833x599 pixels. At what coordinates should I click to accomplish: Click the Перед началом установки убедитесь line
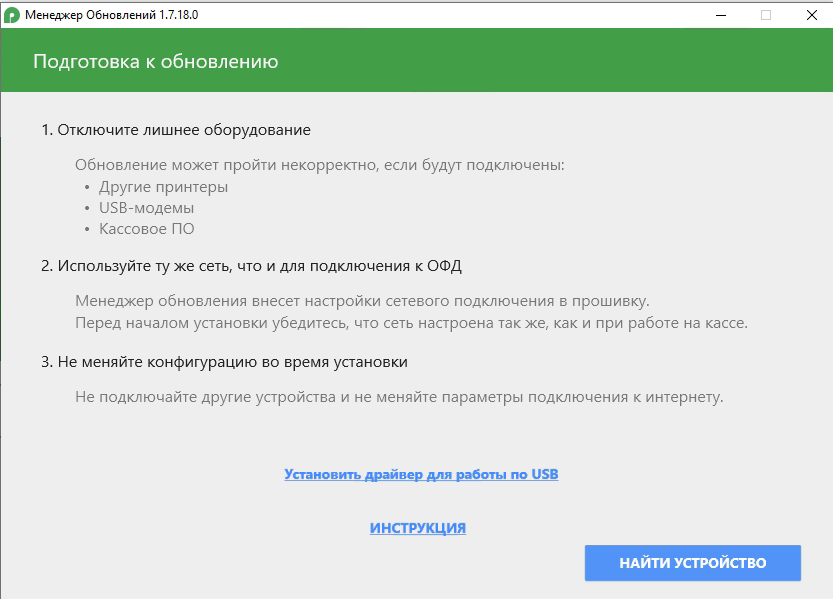coord(411,323)
